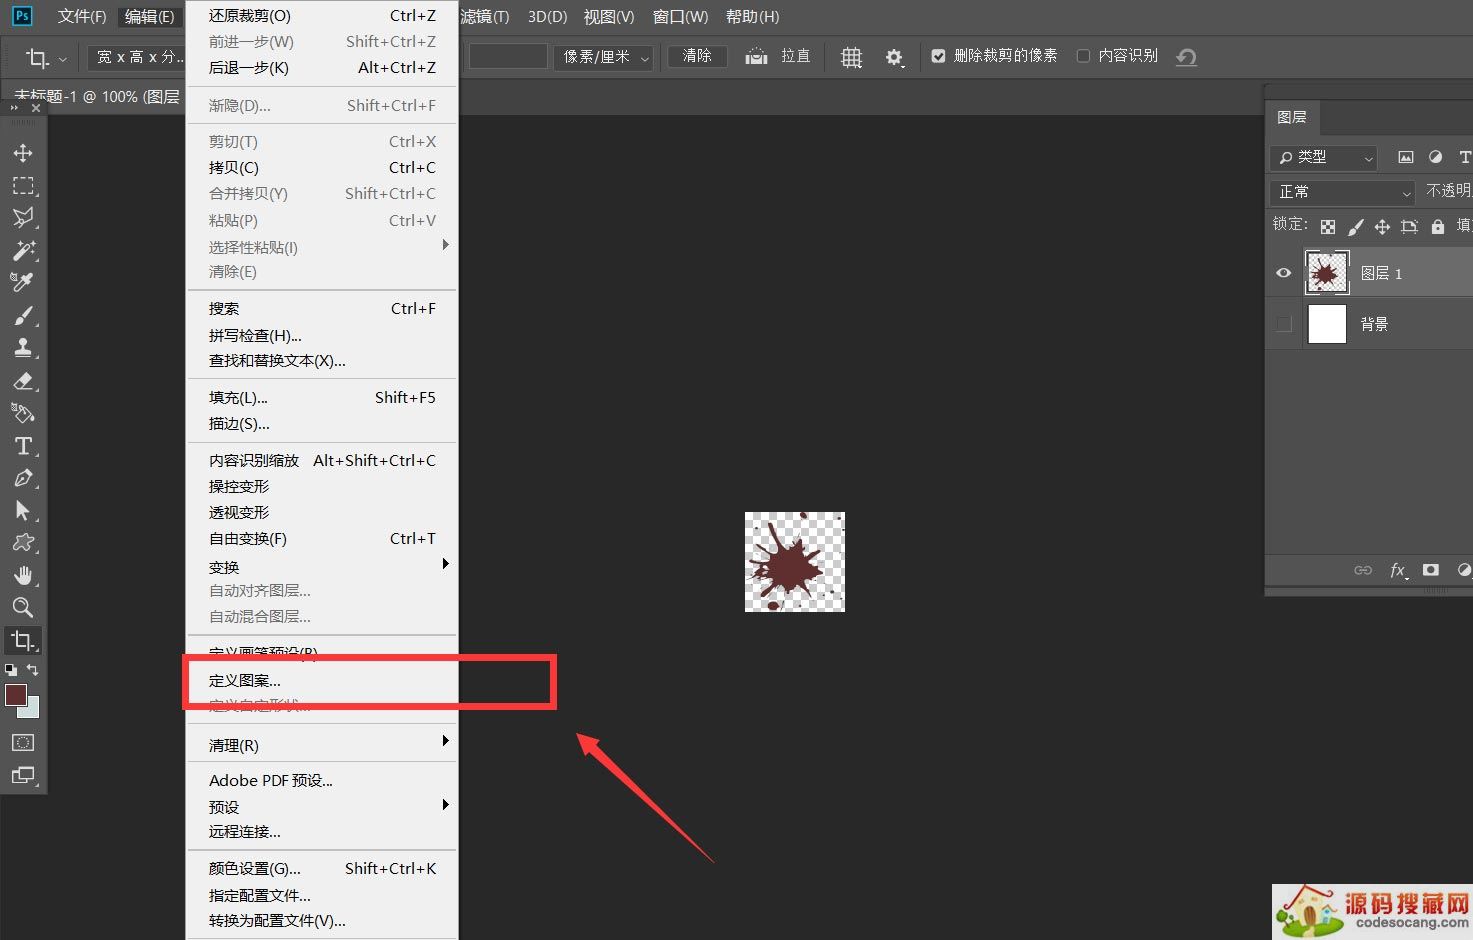The height and width of the screenshot is (940, 1473).
Task: Select the Eraser tool
Action: tap(23, 381)
